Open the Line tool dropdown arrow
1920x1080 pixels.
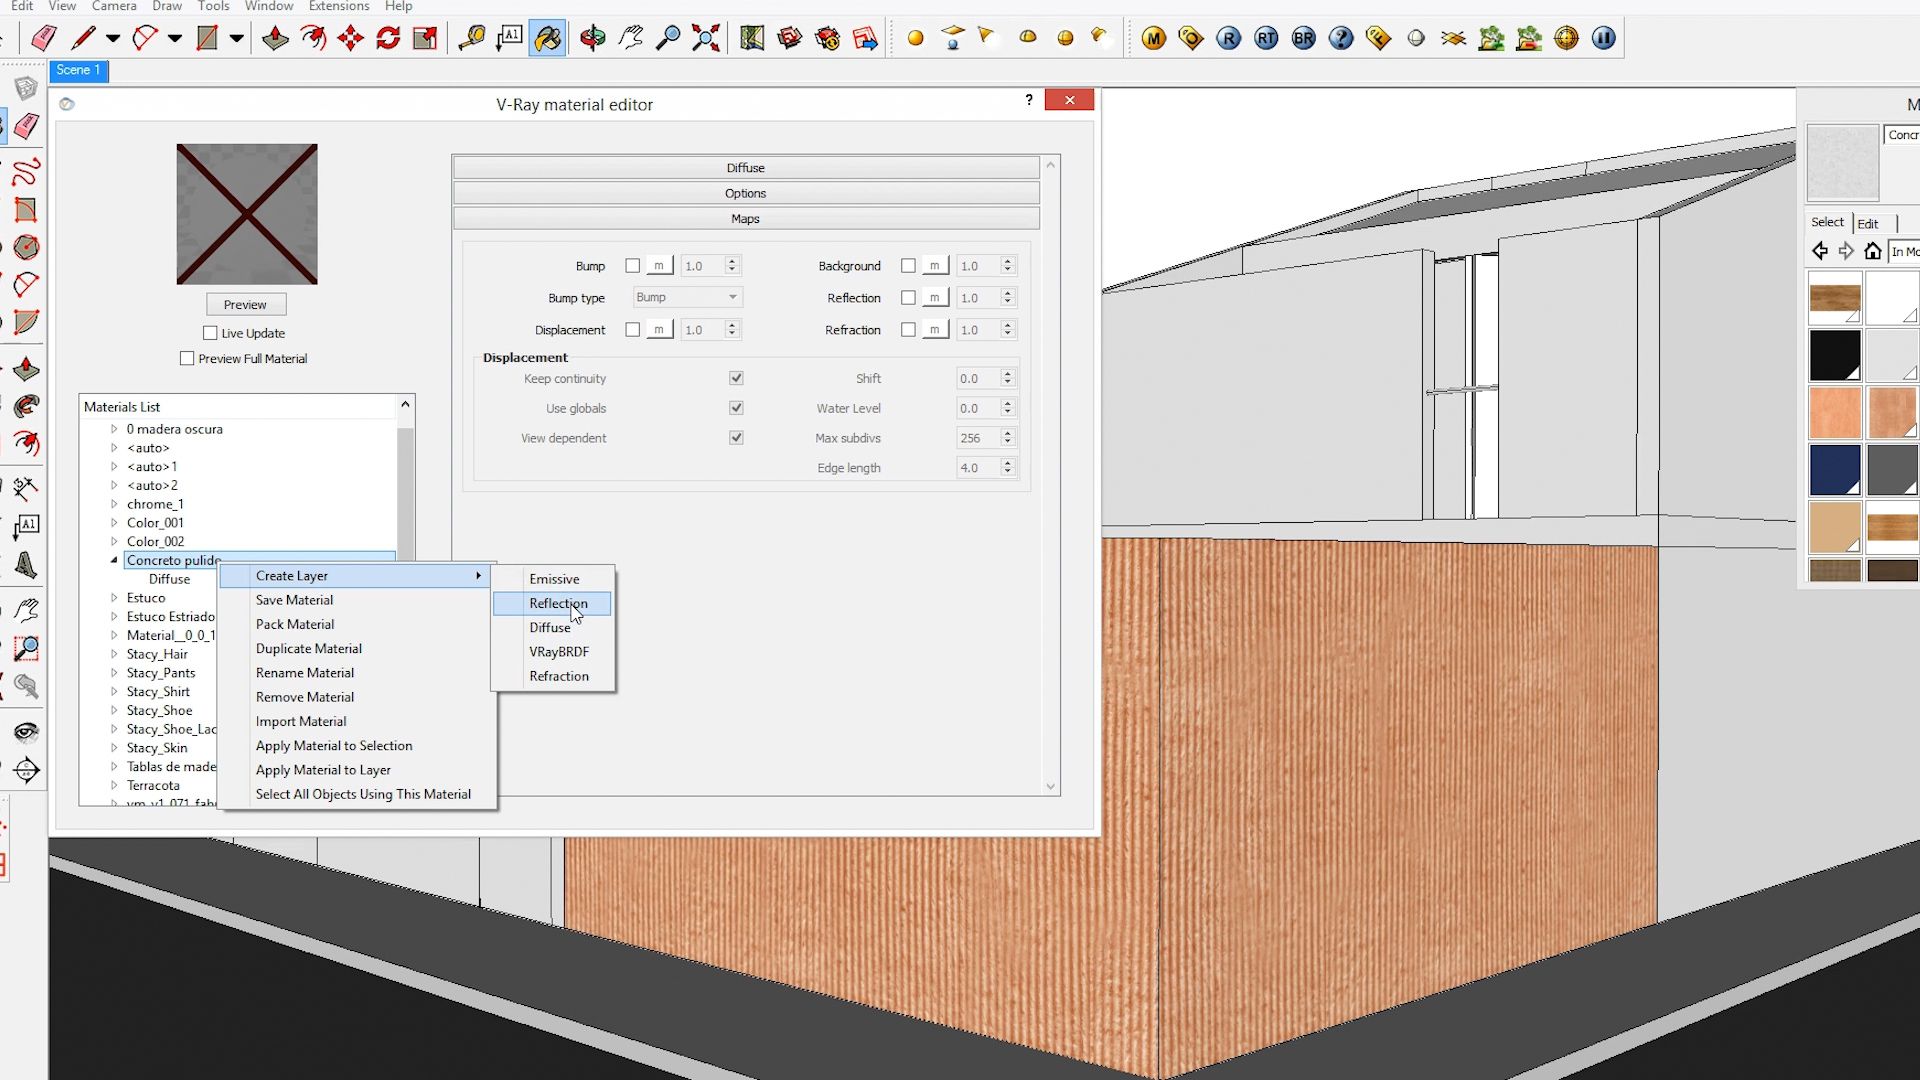click(113, 38)
